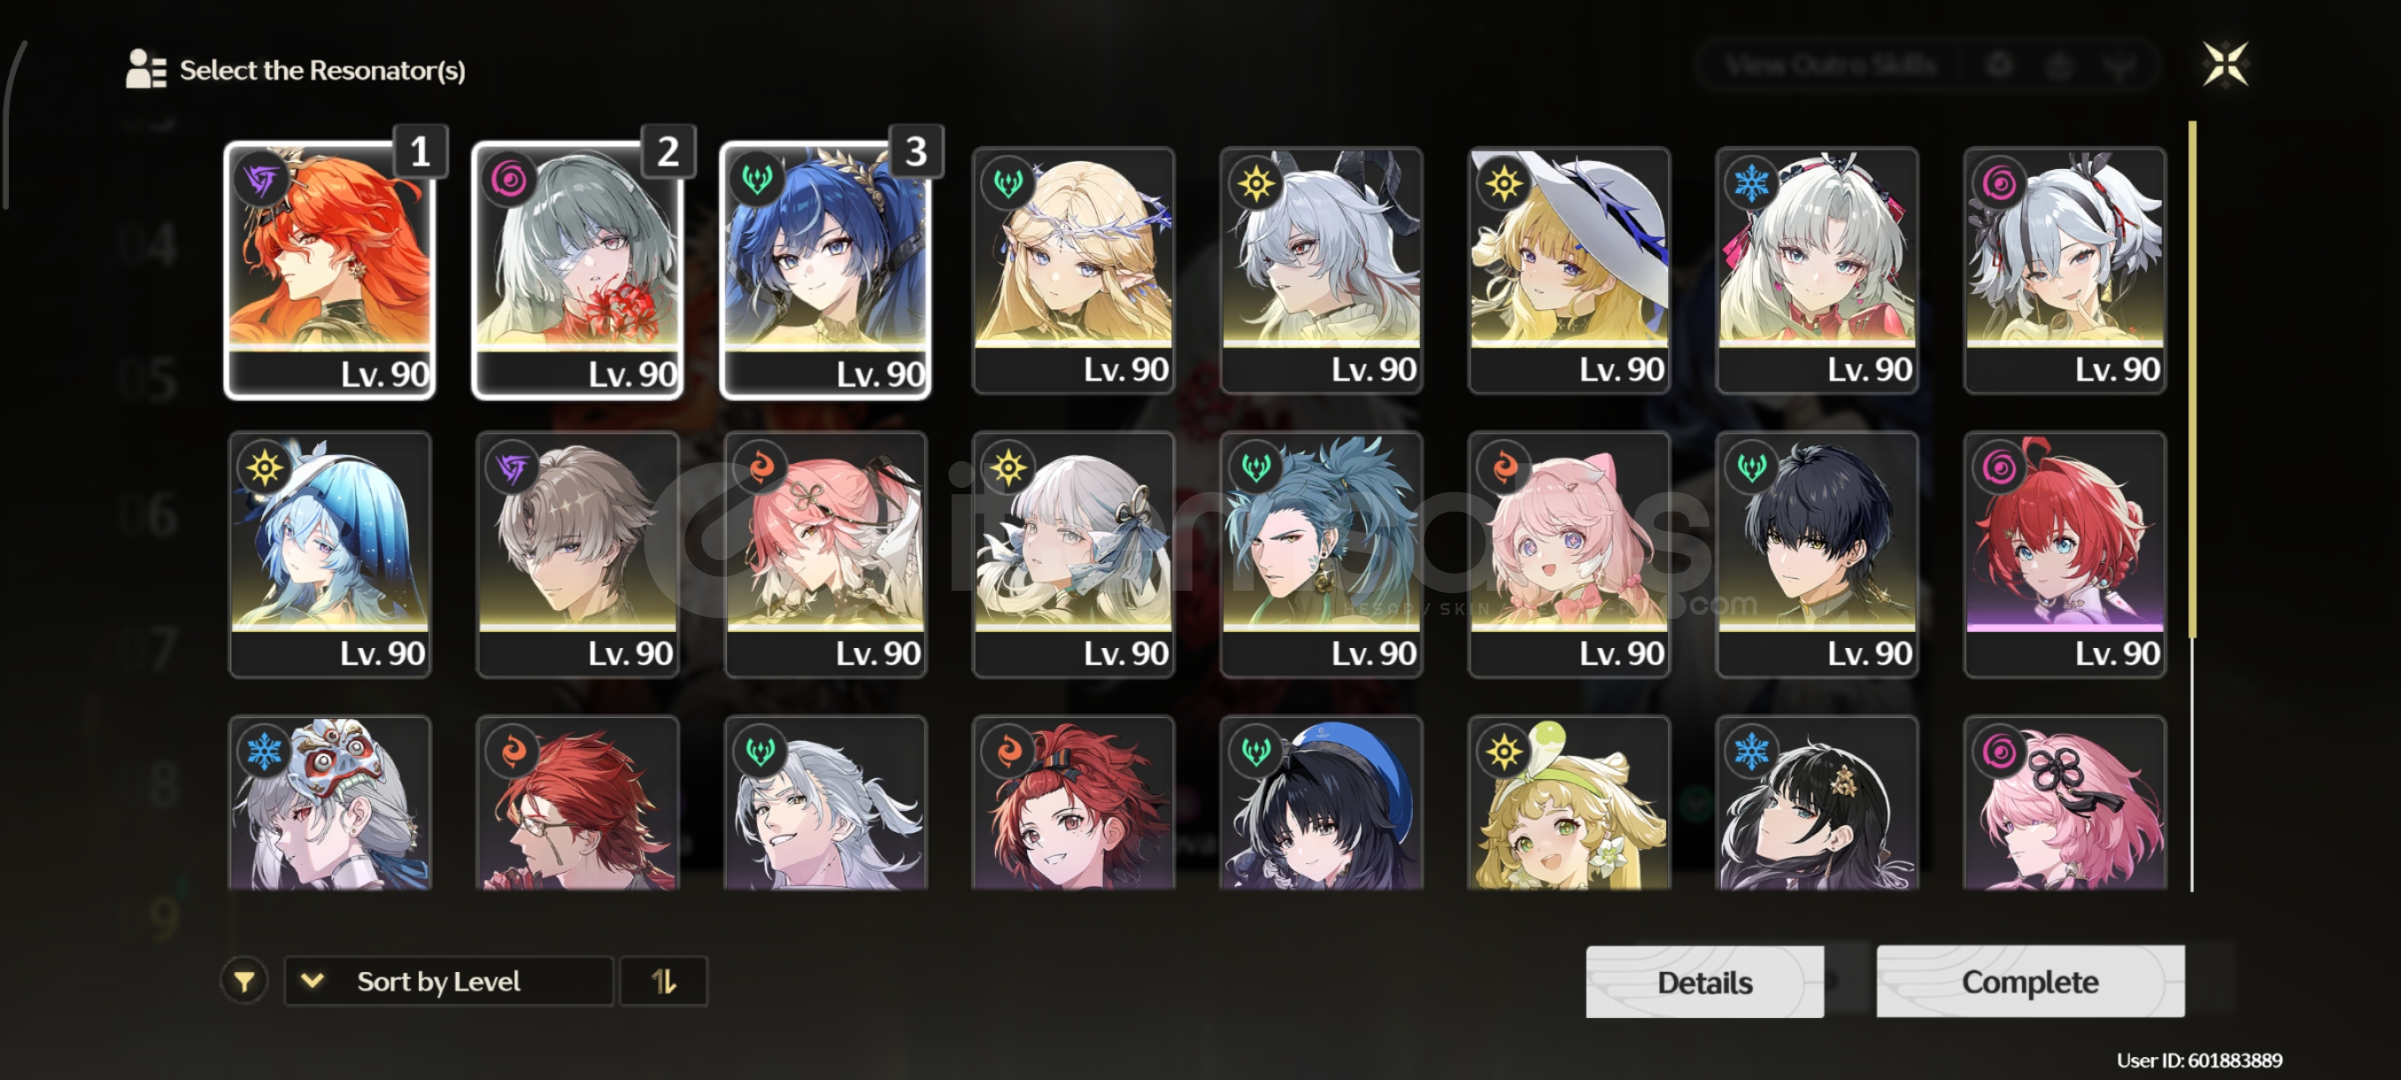2401x1080 pixels.
Task: Deselect gray-haired eyepatch resonator in slot 2
Action: (578, 270)
